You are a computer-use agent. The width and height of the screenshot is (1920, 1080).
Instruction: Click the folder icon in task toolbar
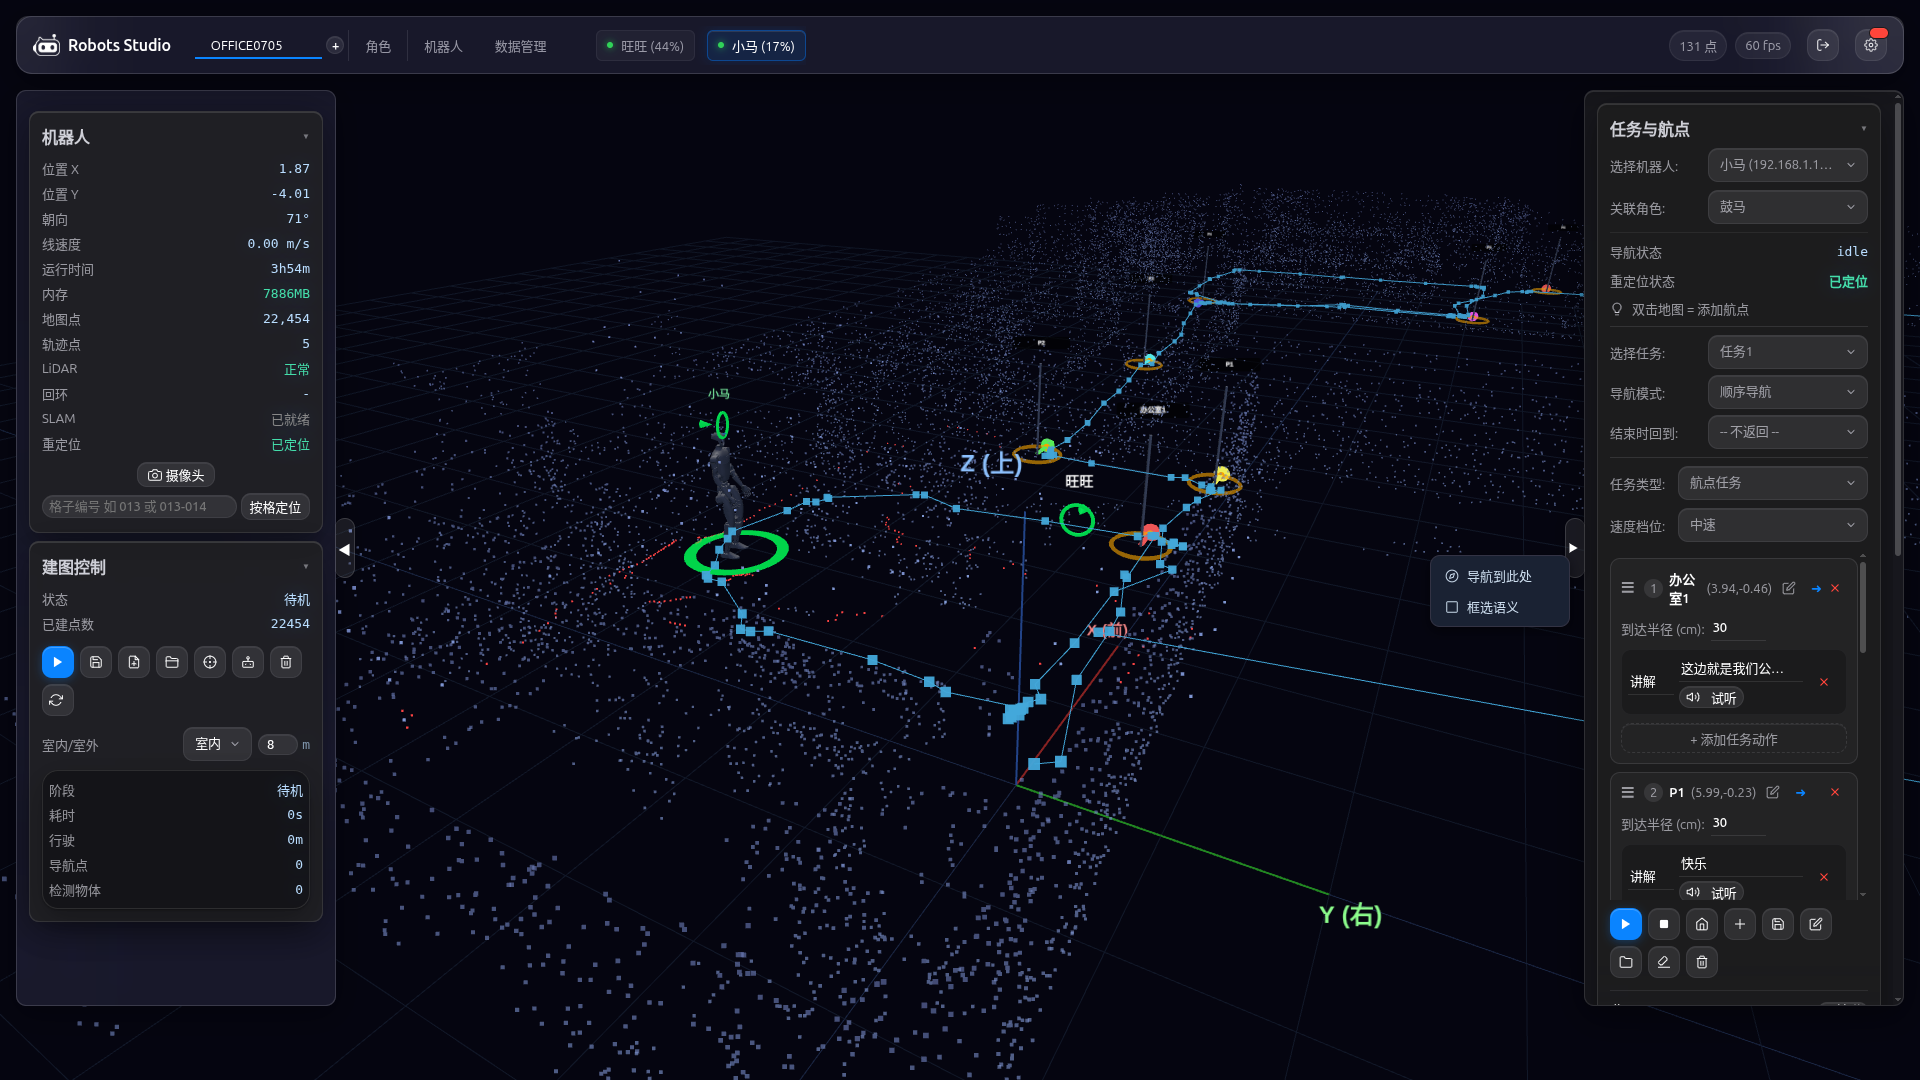tap(1626, 962)
